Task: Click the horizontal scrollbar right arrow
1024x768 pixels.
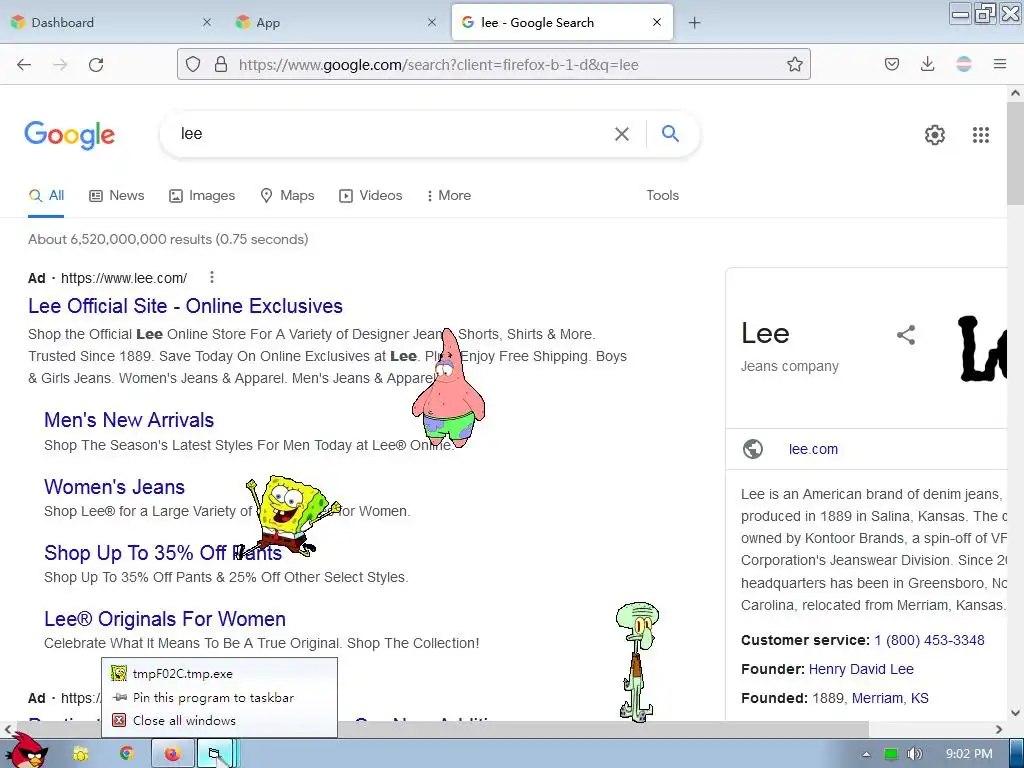Action: tap(999, 729)
